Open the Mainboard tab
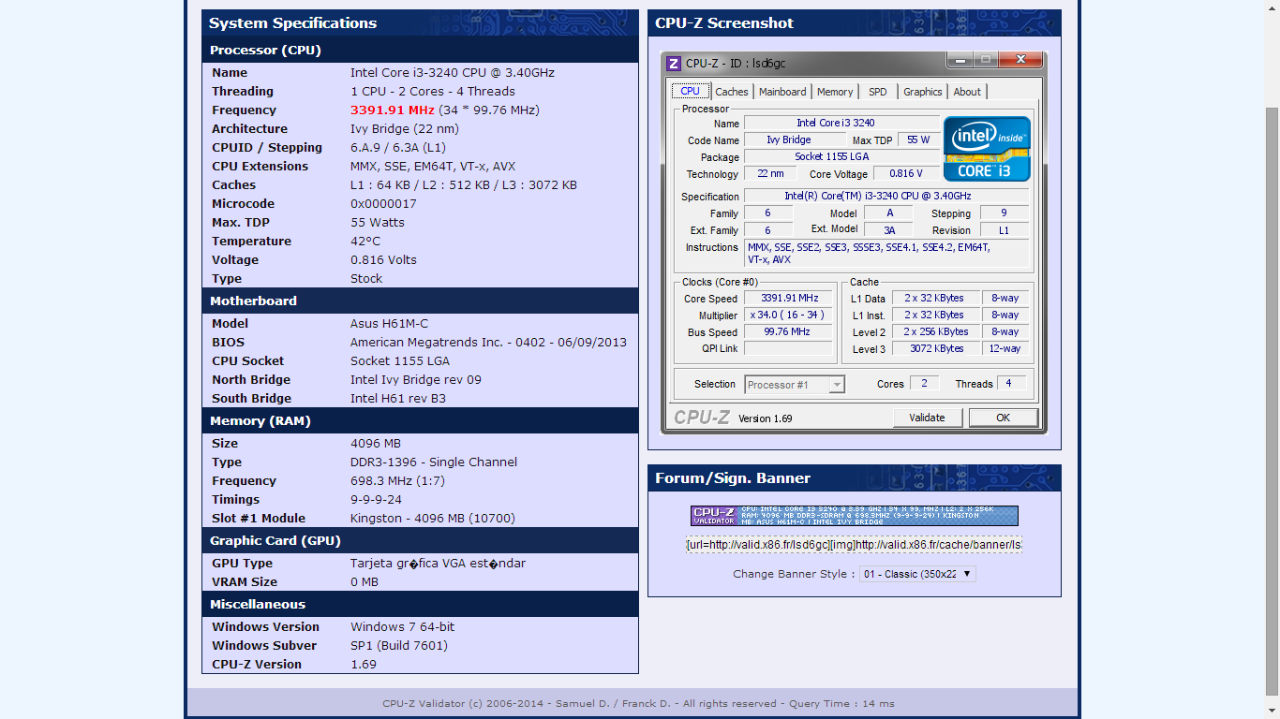This screenshot has width=1280, height=719. 782,92
